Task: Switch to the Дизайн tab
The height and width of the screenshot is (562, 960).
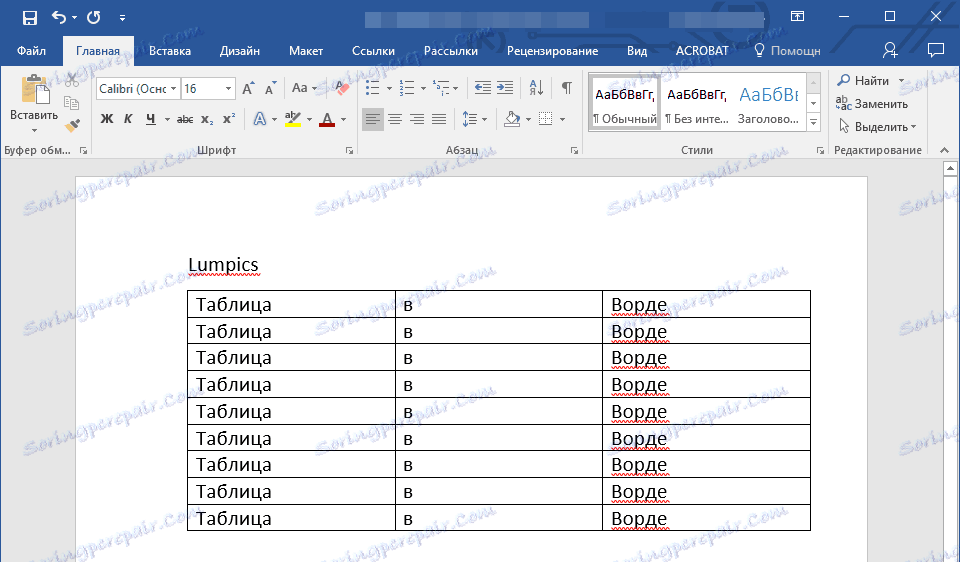Action: [x=240, y=51]
